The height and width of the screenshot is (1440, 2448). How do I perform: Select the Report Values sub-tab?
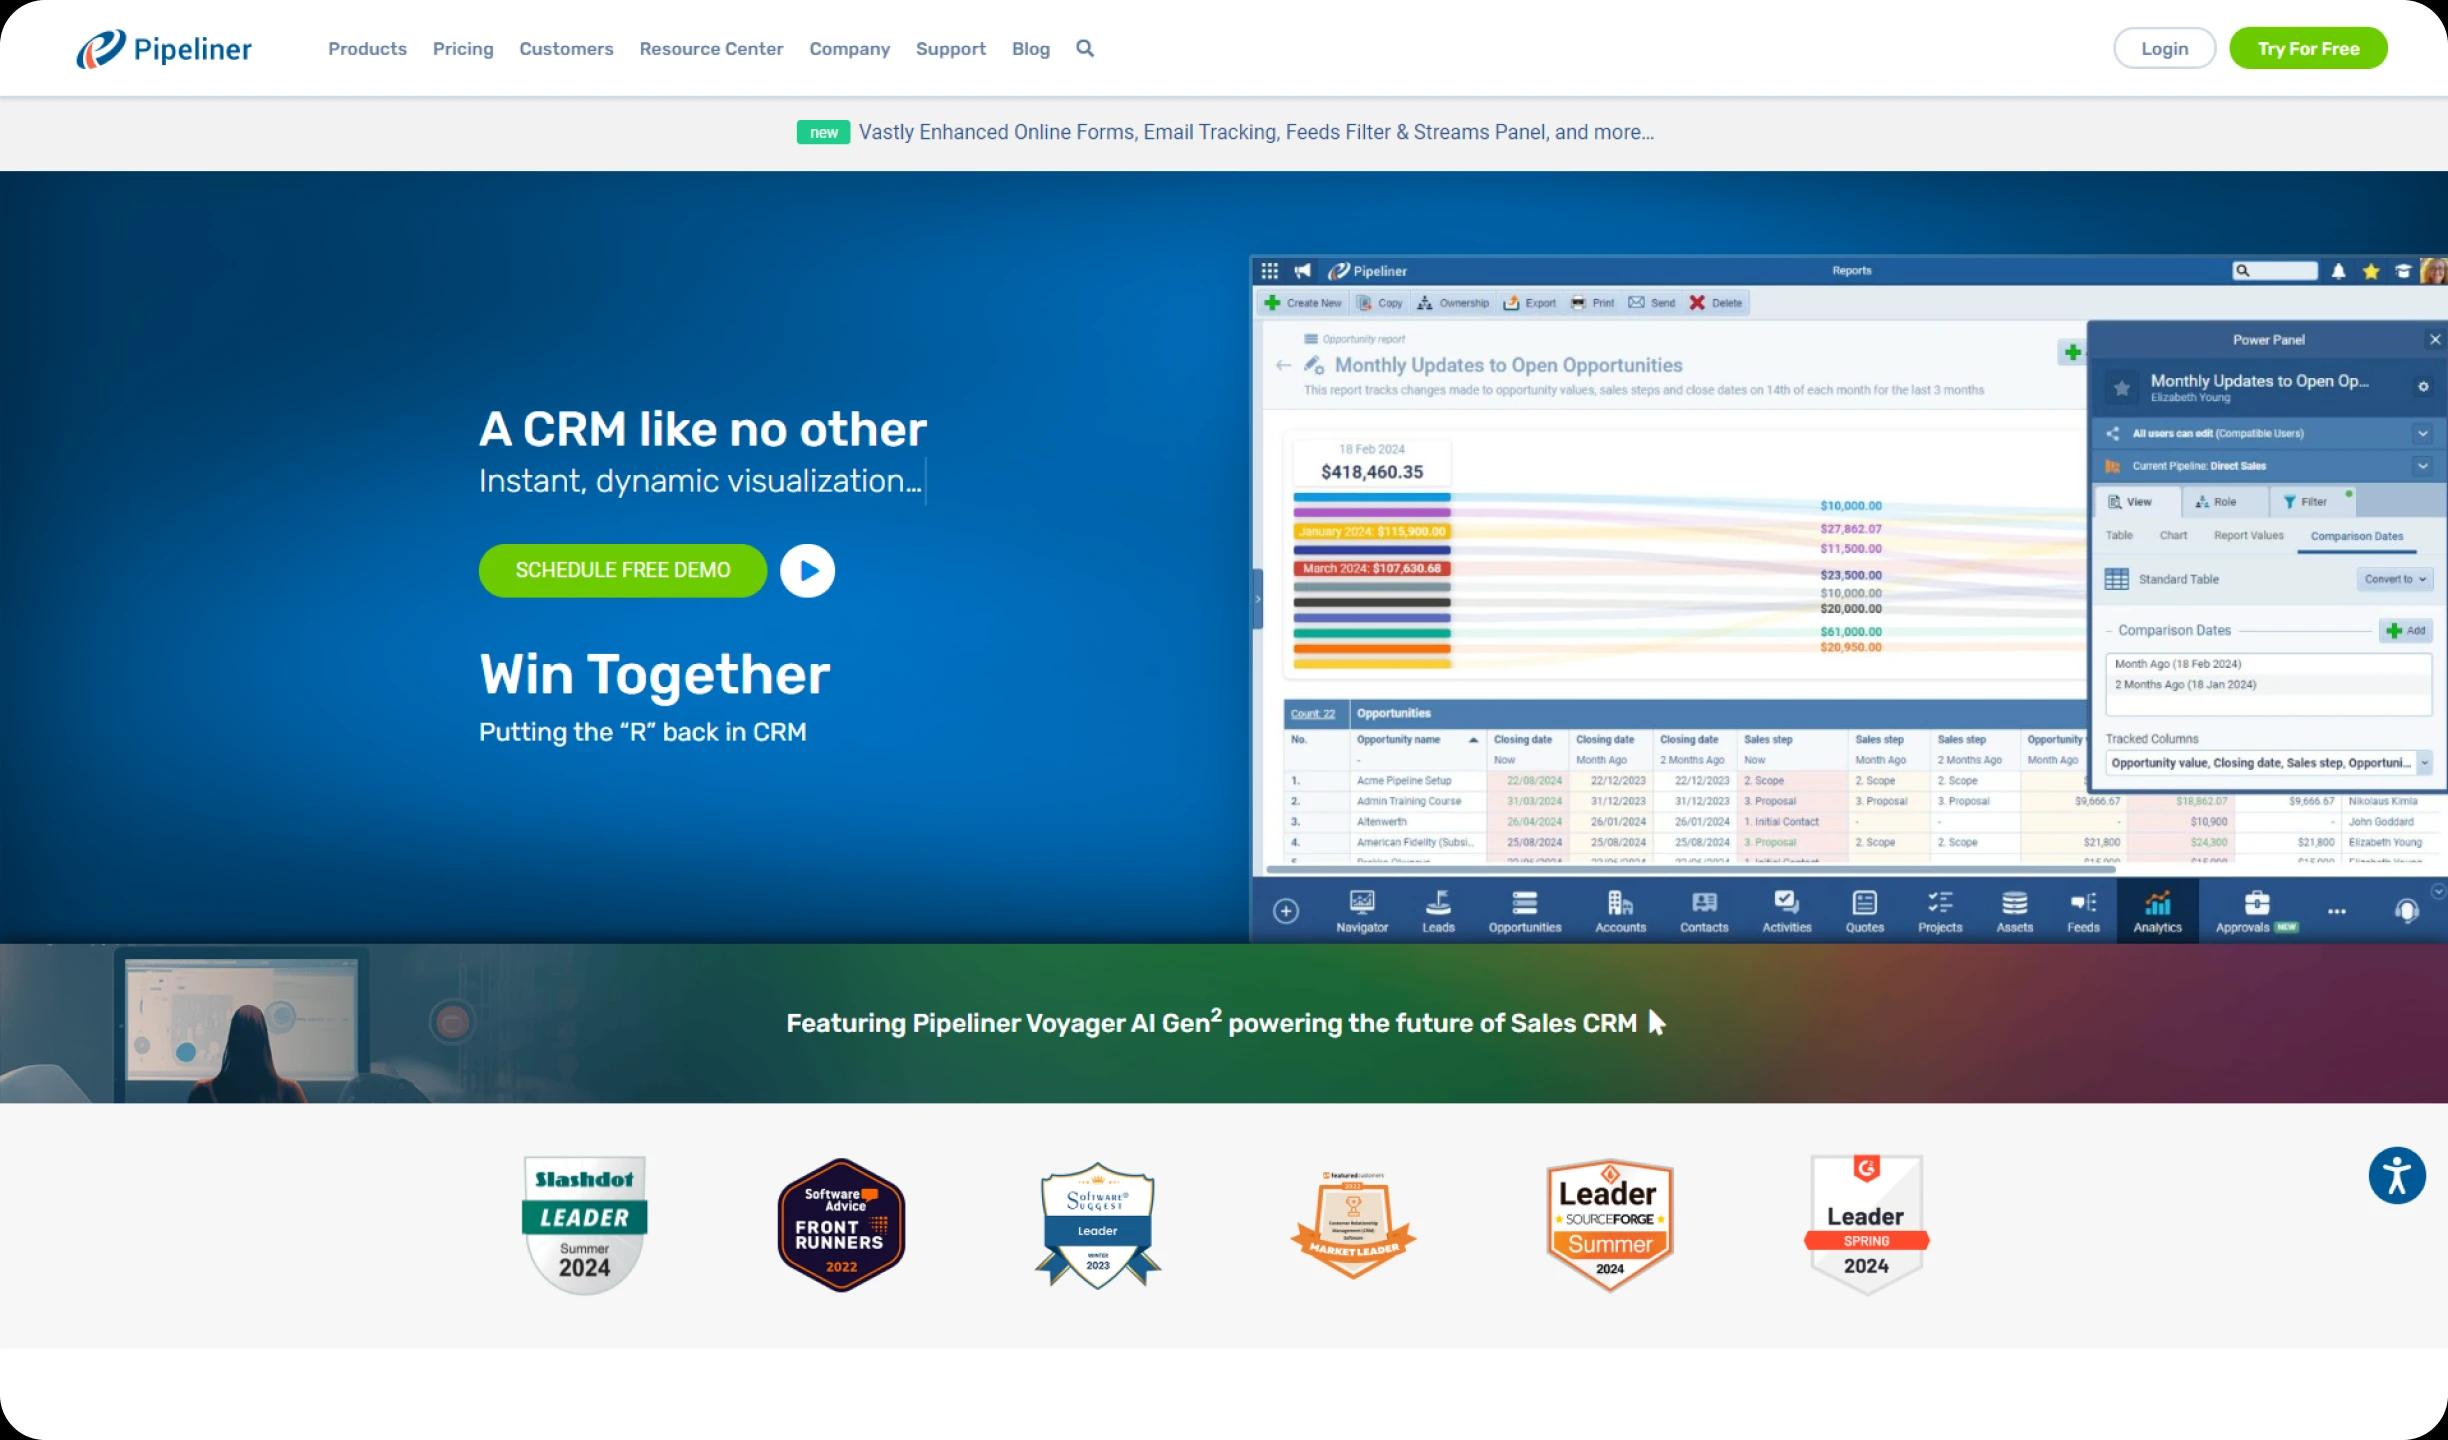2249,536
